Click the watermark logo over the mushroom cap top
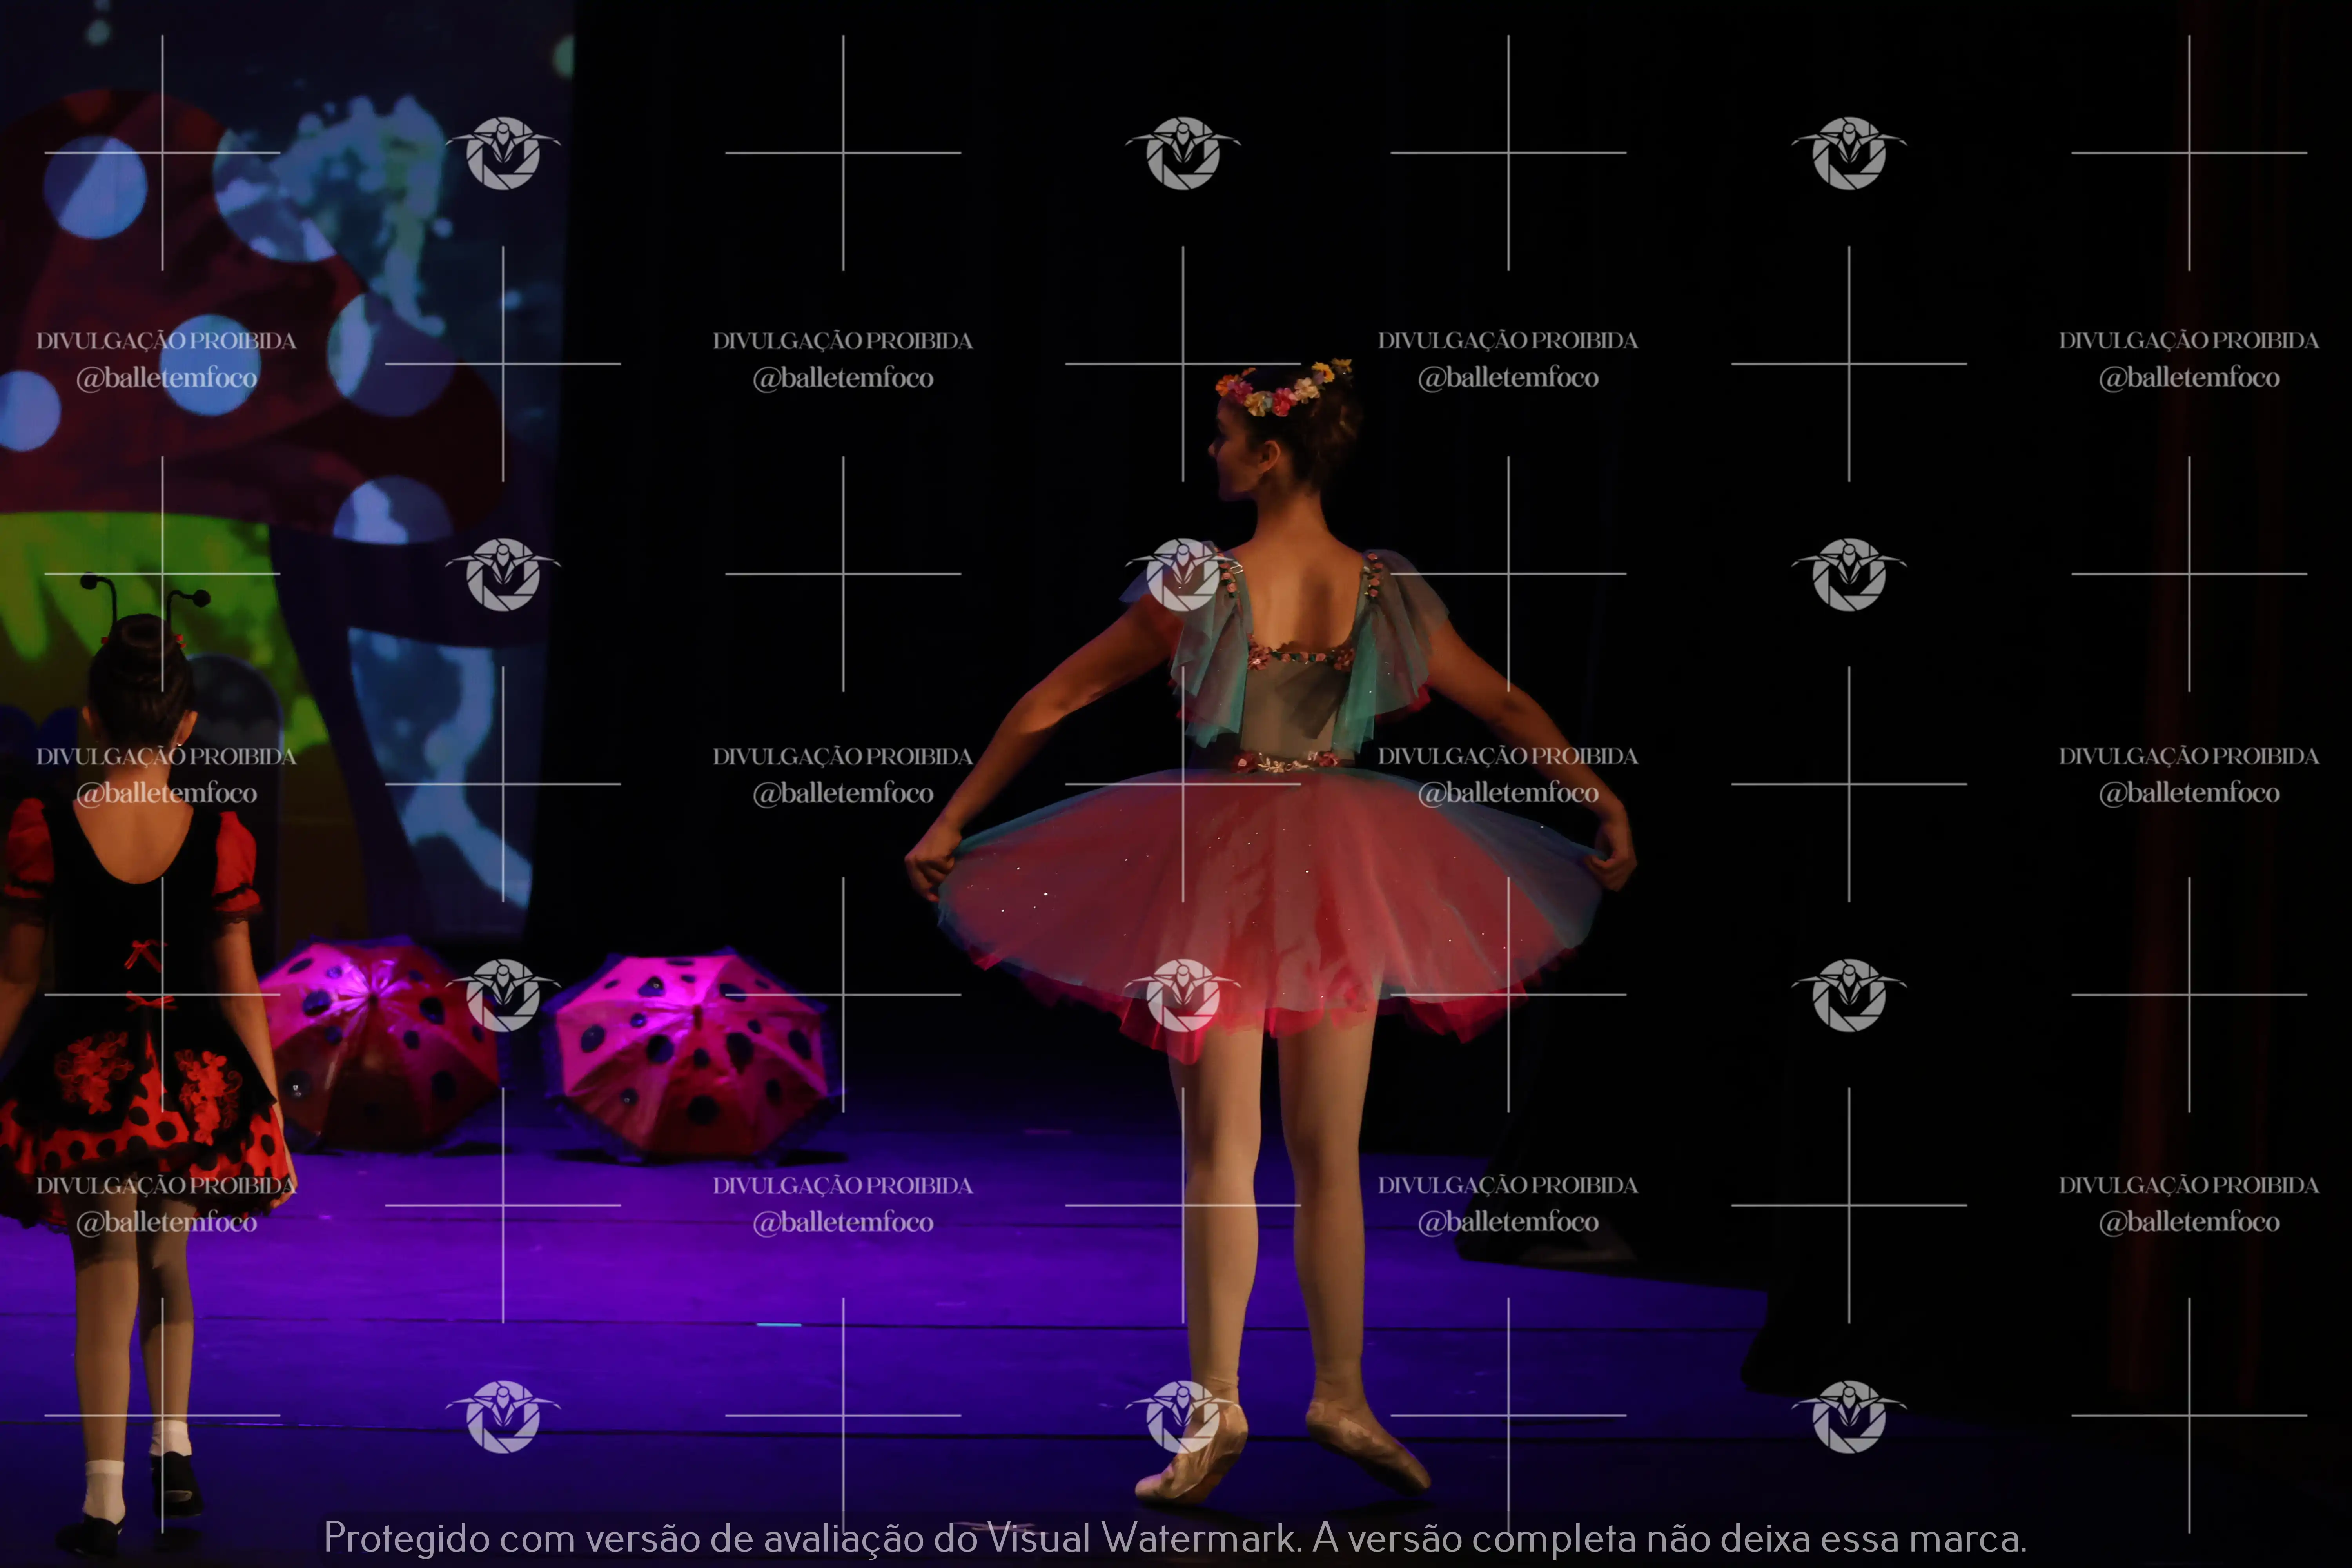The width and height of the screenshot is (2352, 1568). 503,153
